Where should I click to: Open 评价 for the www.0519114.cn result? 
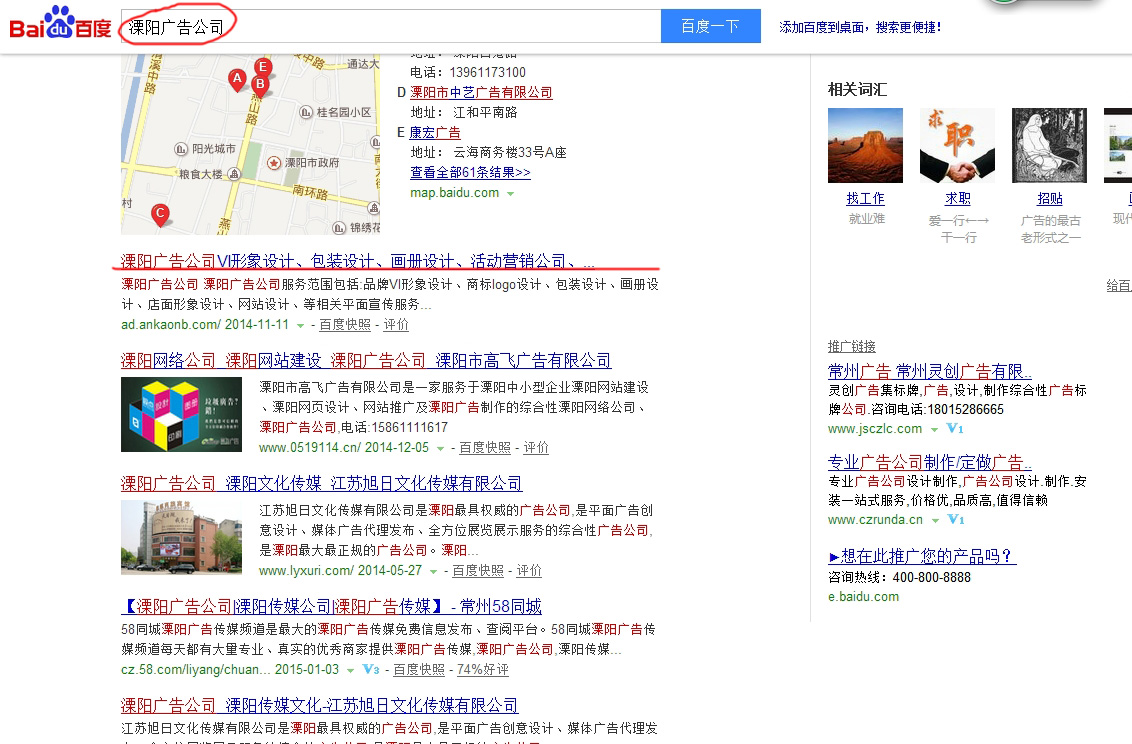tap(536, 447)
